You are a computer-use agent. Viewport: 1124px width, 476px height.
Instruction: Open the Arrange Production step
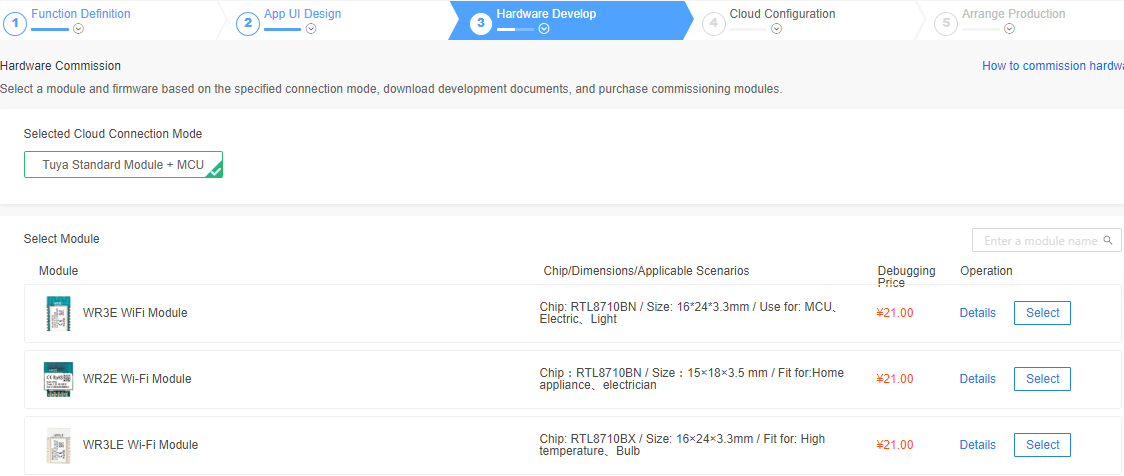1013,14
